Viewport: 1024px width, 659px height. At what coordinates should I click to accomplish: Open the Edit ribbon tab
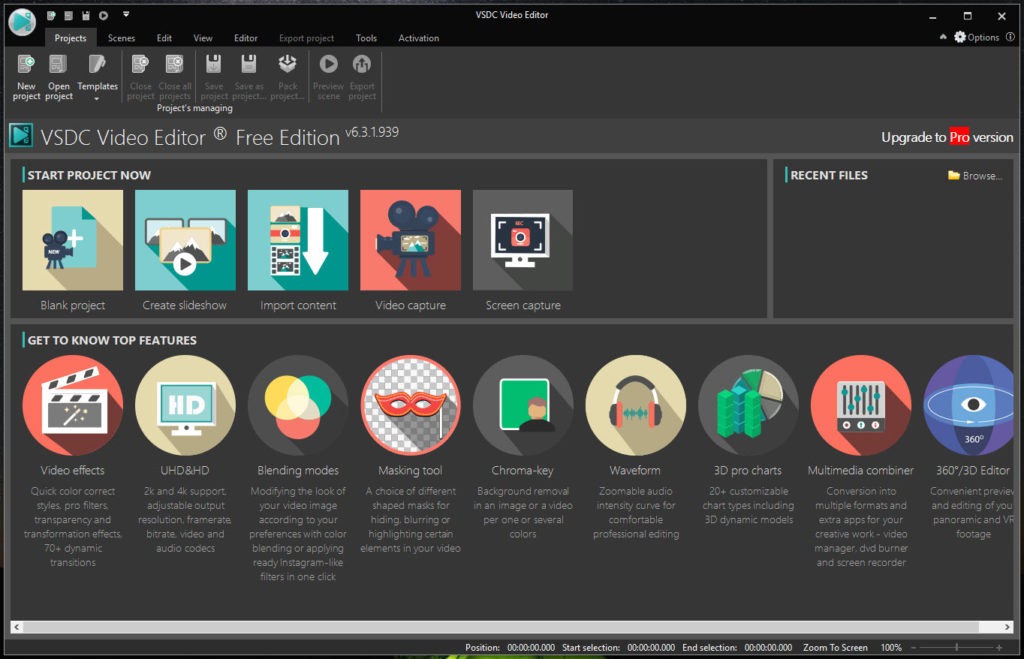[x=164, y=38]
